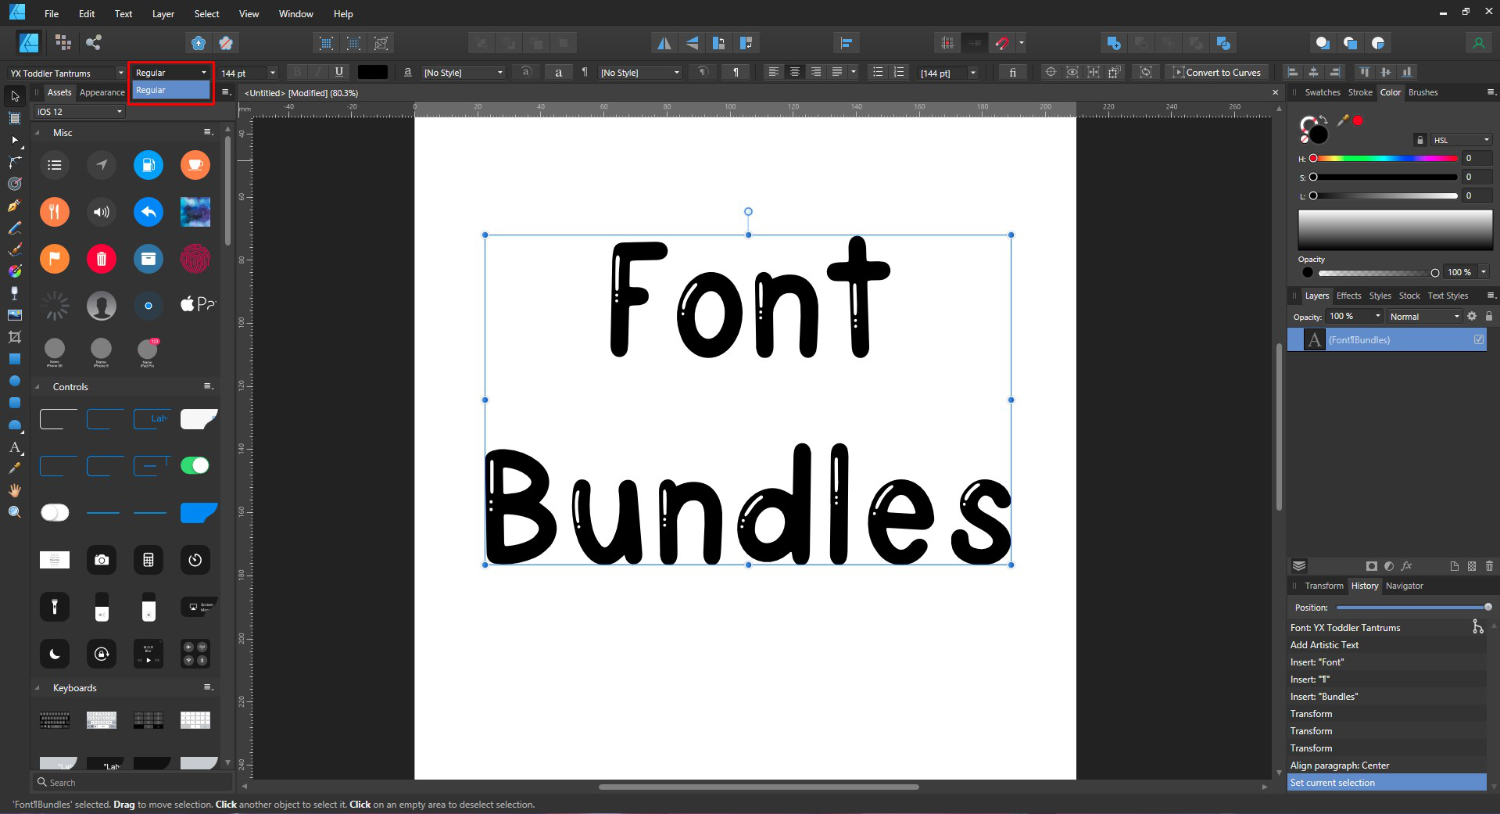Click Convert to Curves button
Image resolution: width=1500 pixels, height=814 pixels.
coord(1217,72)
